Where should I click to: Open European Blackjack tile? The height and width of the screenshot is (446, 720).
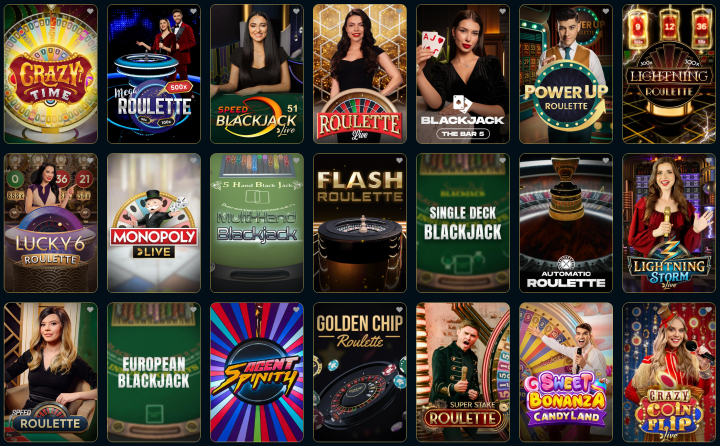154,372
